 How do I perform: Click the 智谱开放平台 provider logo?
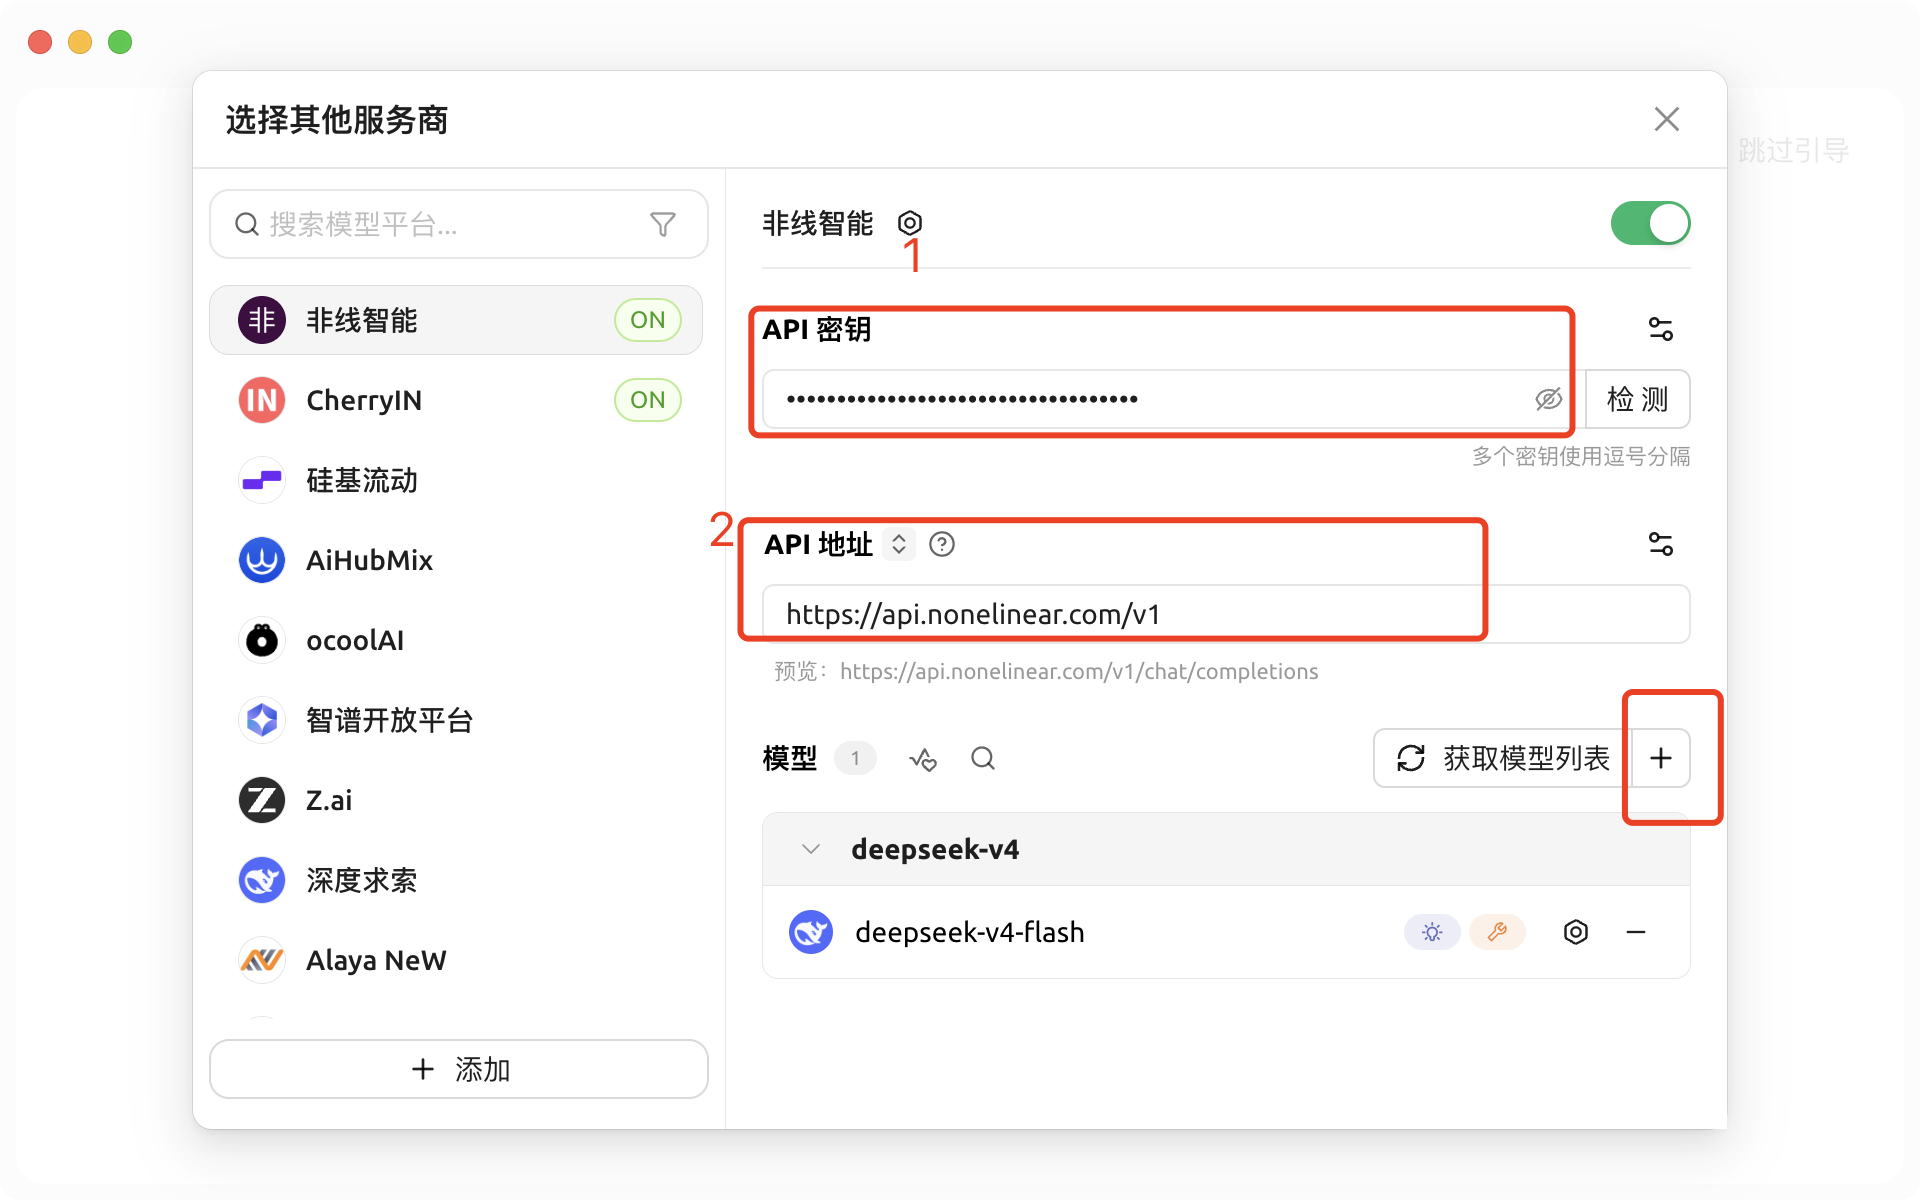262,720
